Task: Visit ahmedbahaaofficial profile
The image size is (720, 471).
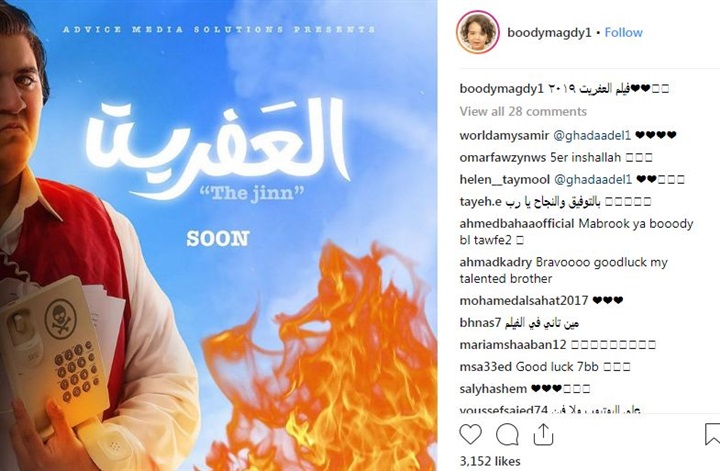Action: tap(517, 224)
